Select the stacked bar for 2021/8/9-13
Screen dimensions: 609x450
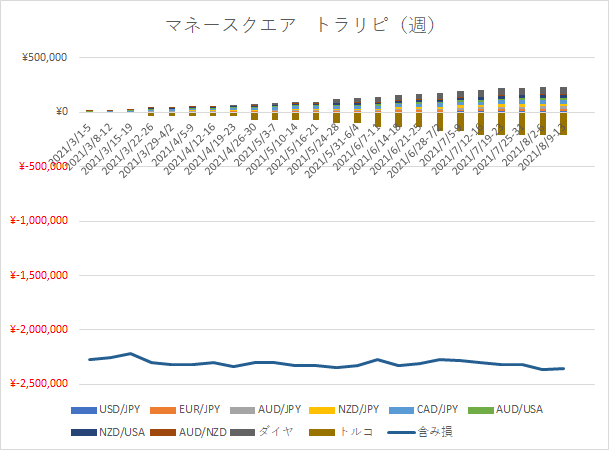[563, 111]
